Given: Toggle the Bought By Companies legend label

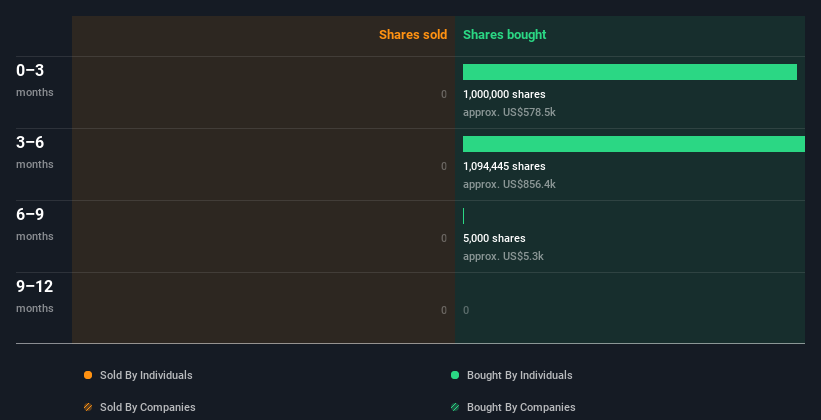Looking at the screenshot, I should [521, 407].
